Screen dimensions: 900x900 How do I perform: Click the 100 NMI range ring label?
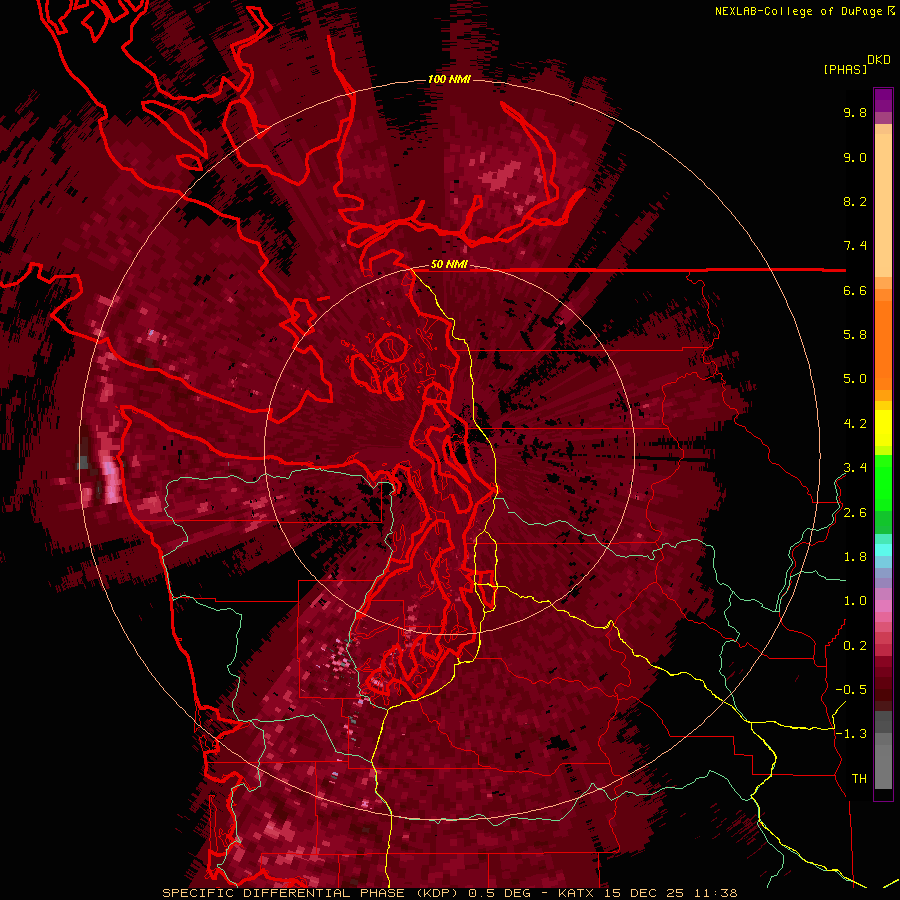(x=449, y=79)
